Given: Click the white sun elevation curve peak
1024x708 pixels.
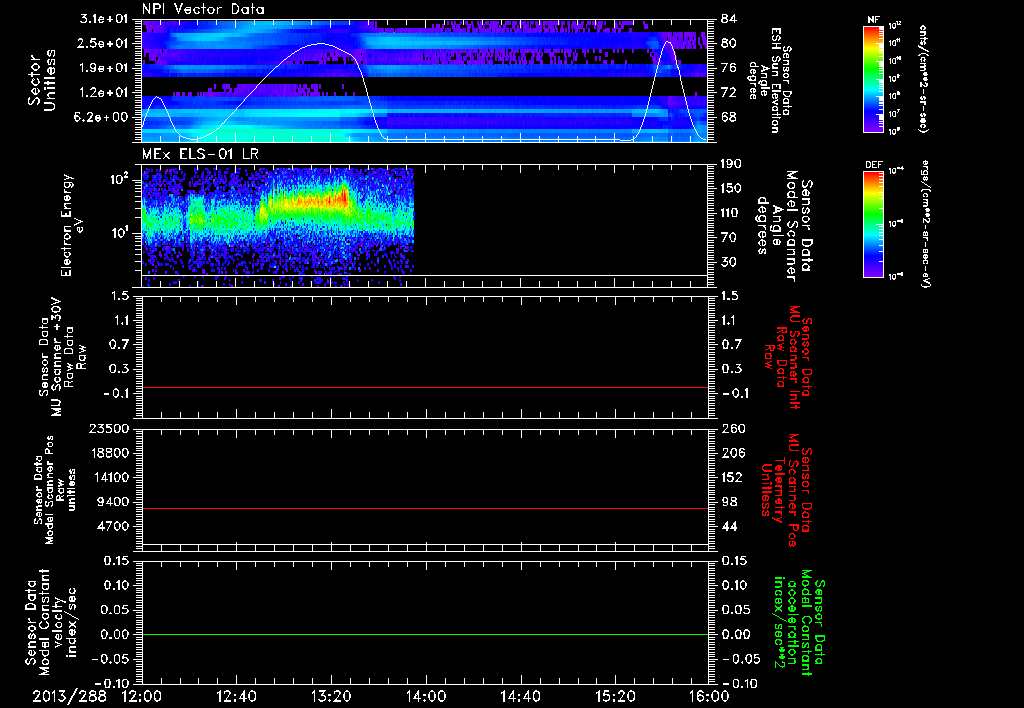Looking at the screenshot, I should (320, 44).
